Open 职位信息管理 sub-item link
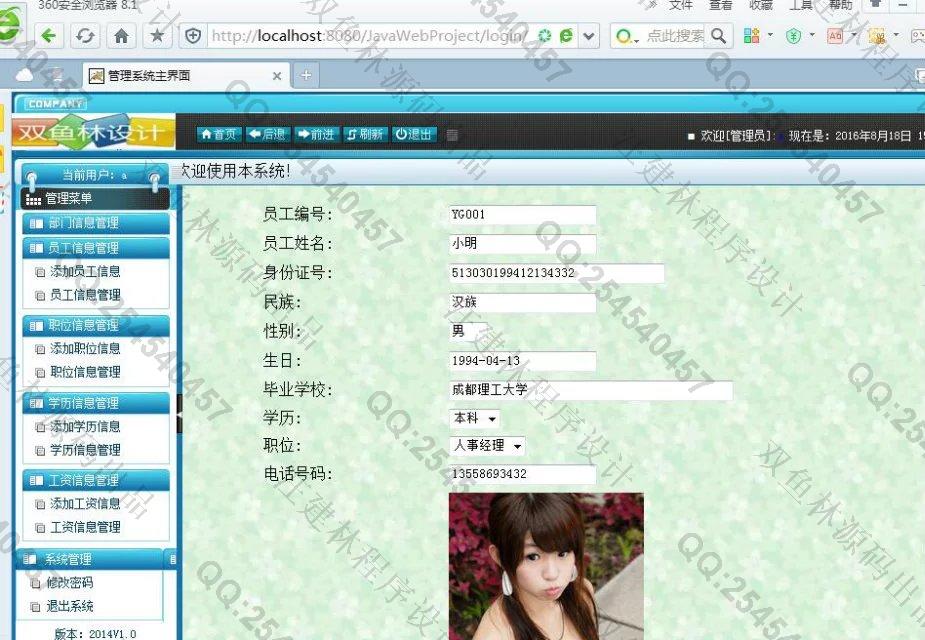 pyautogui.click(x=85, y=372)
